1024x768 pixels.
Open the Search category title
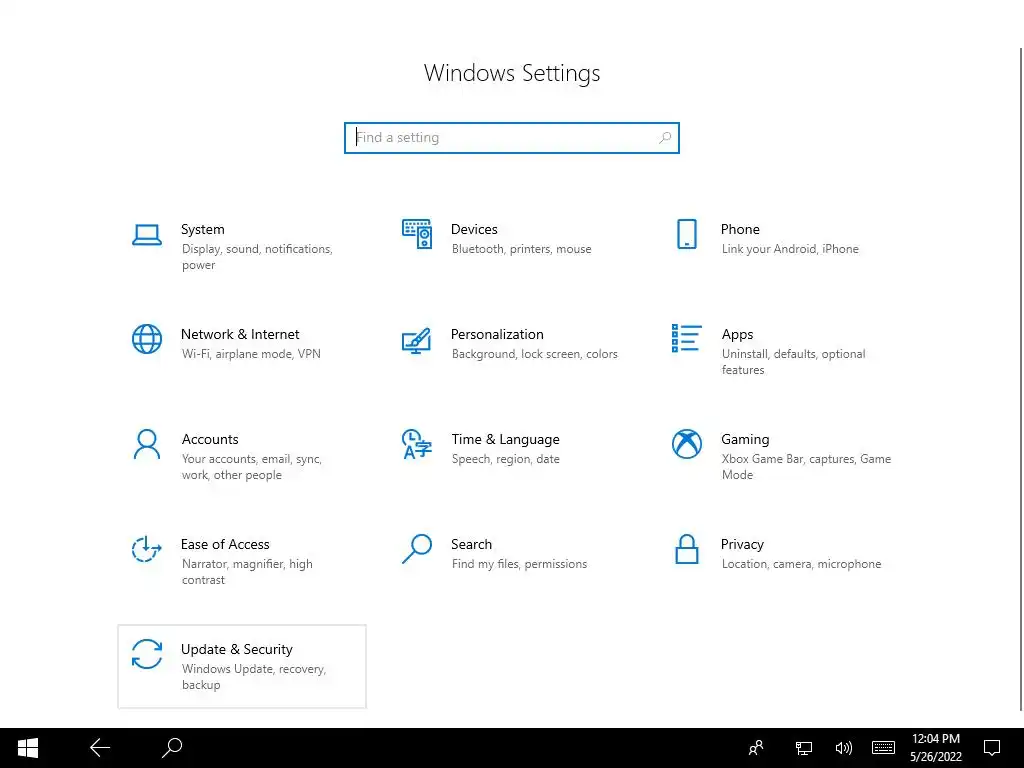[x=472, y=544]
